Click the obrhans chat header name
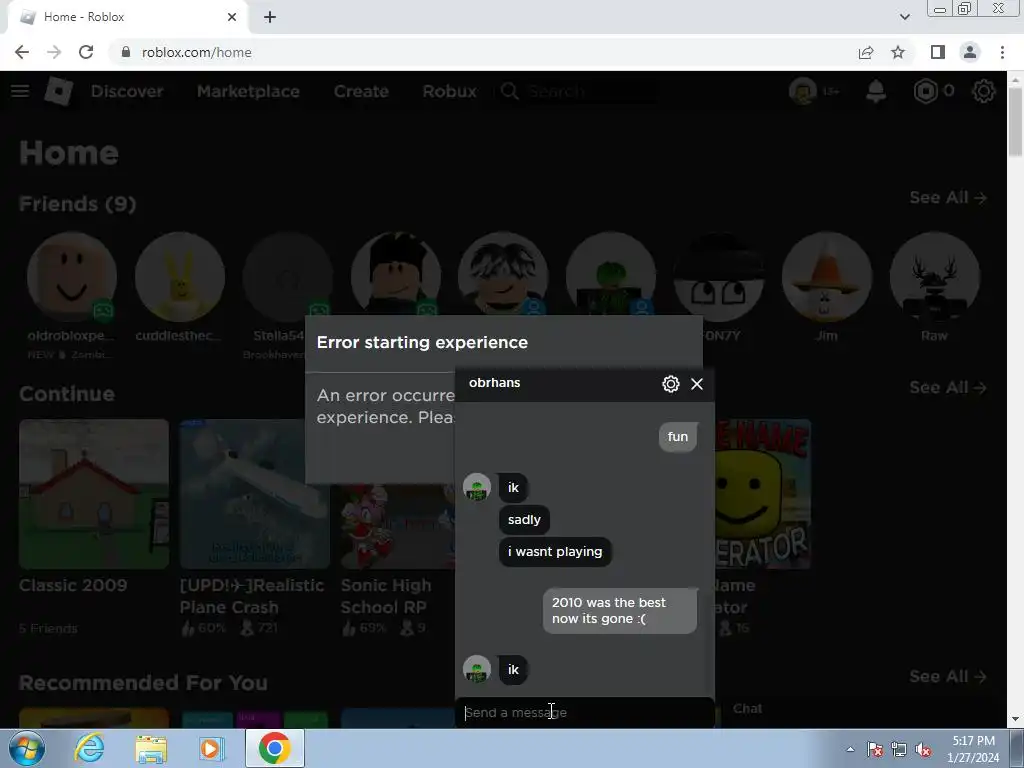Image resolution: width=1024 pixels, height=768 pixels. point(494,383)
